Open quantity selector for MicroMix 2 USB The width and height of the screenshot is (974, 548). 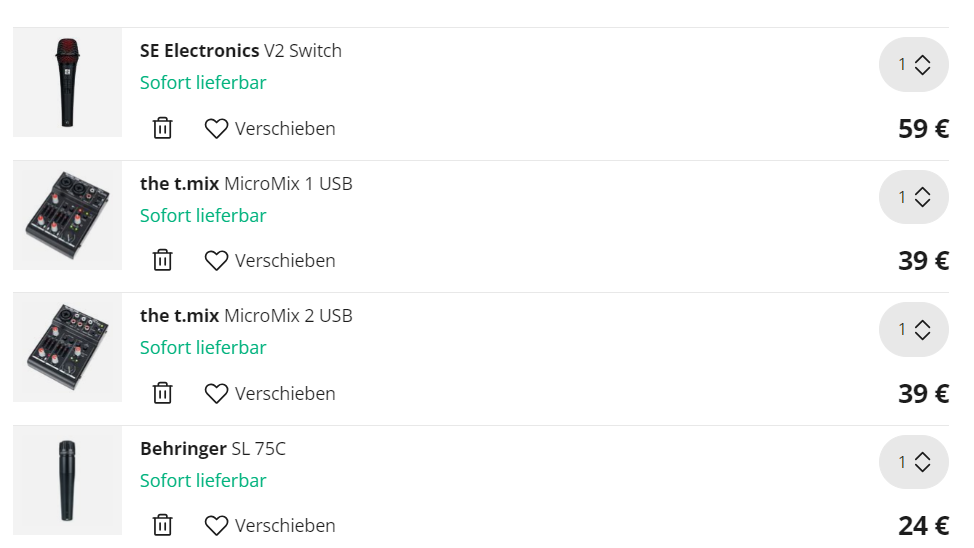913,329
